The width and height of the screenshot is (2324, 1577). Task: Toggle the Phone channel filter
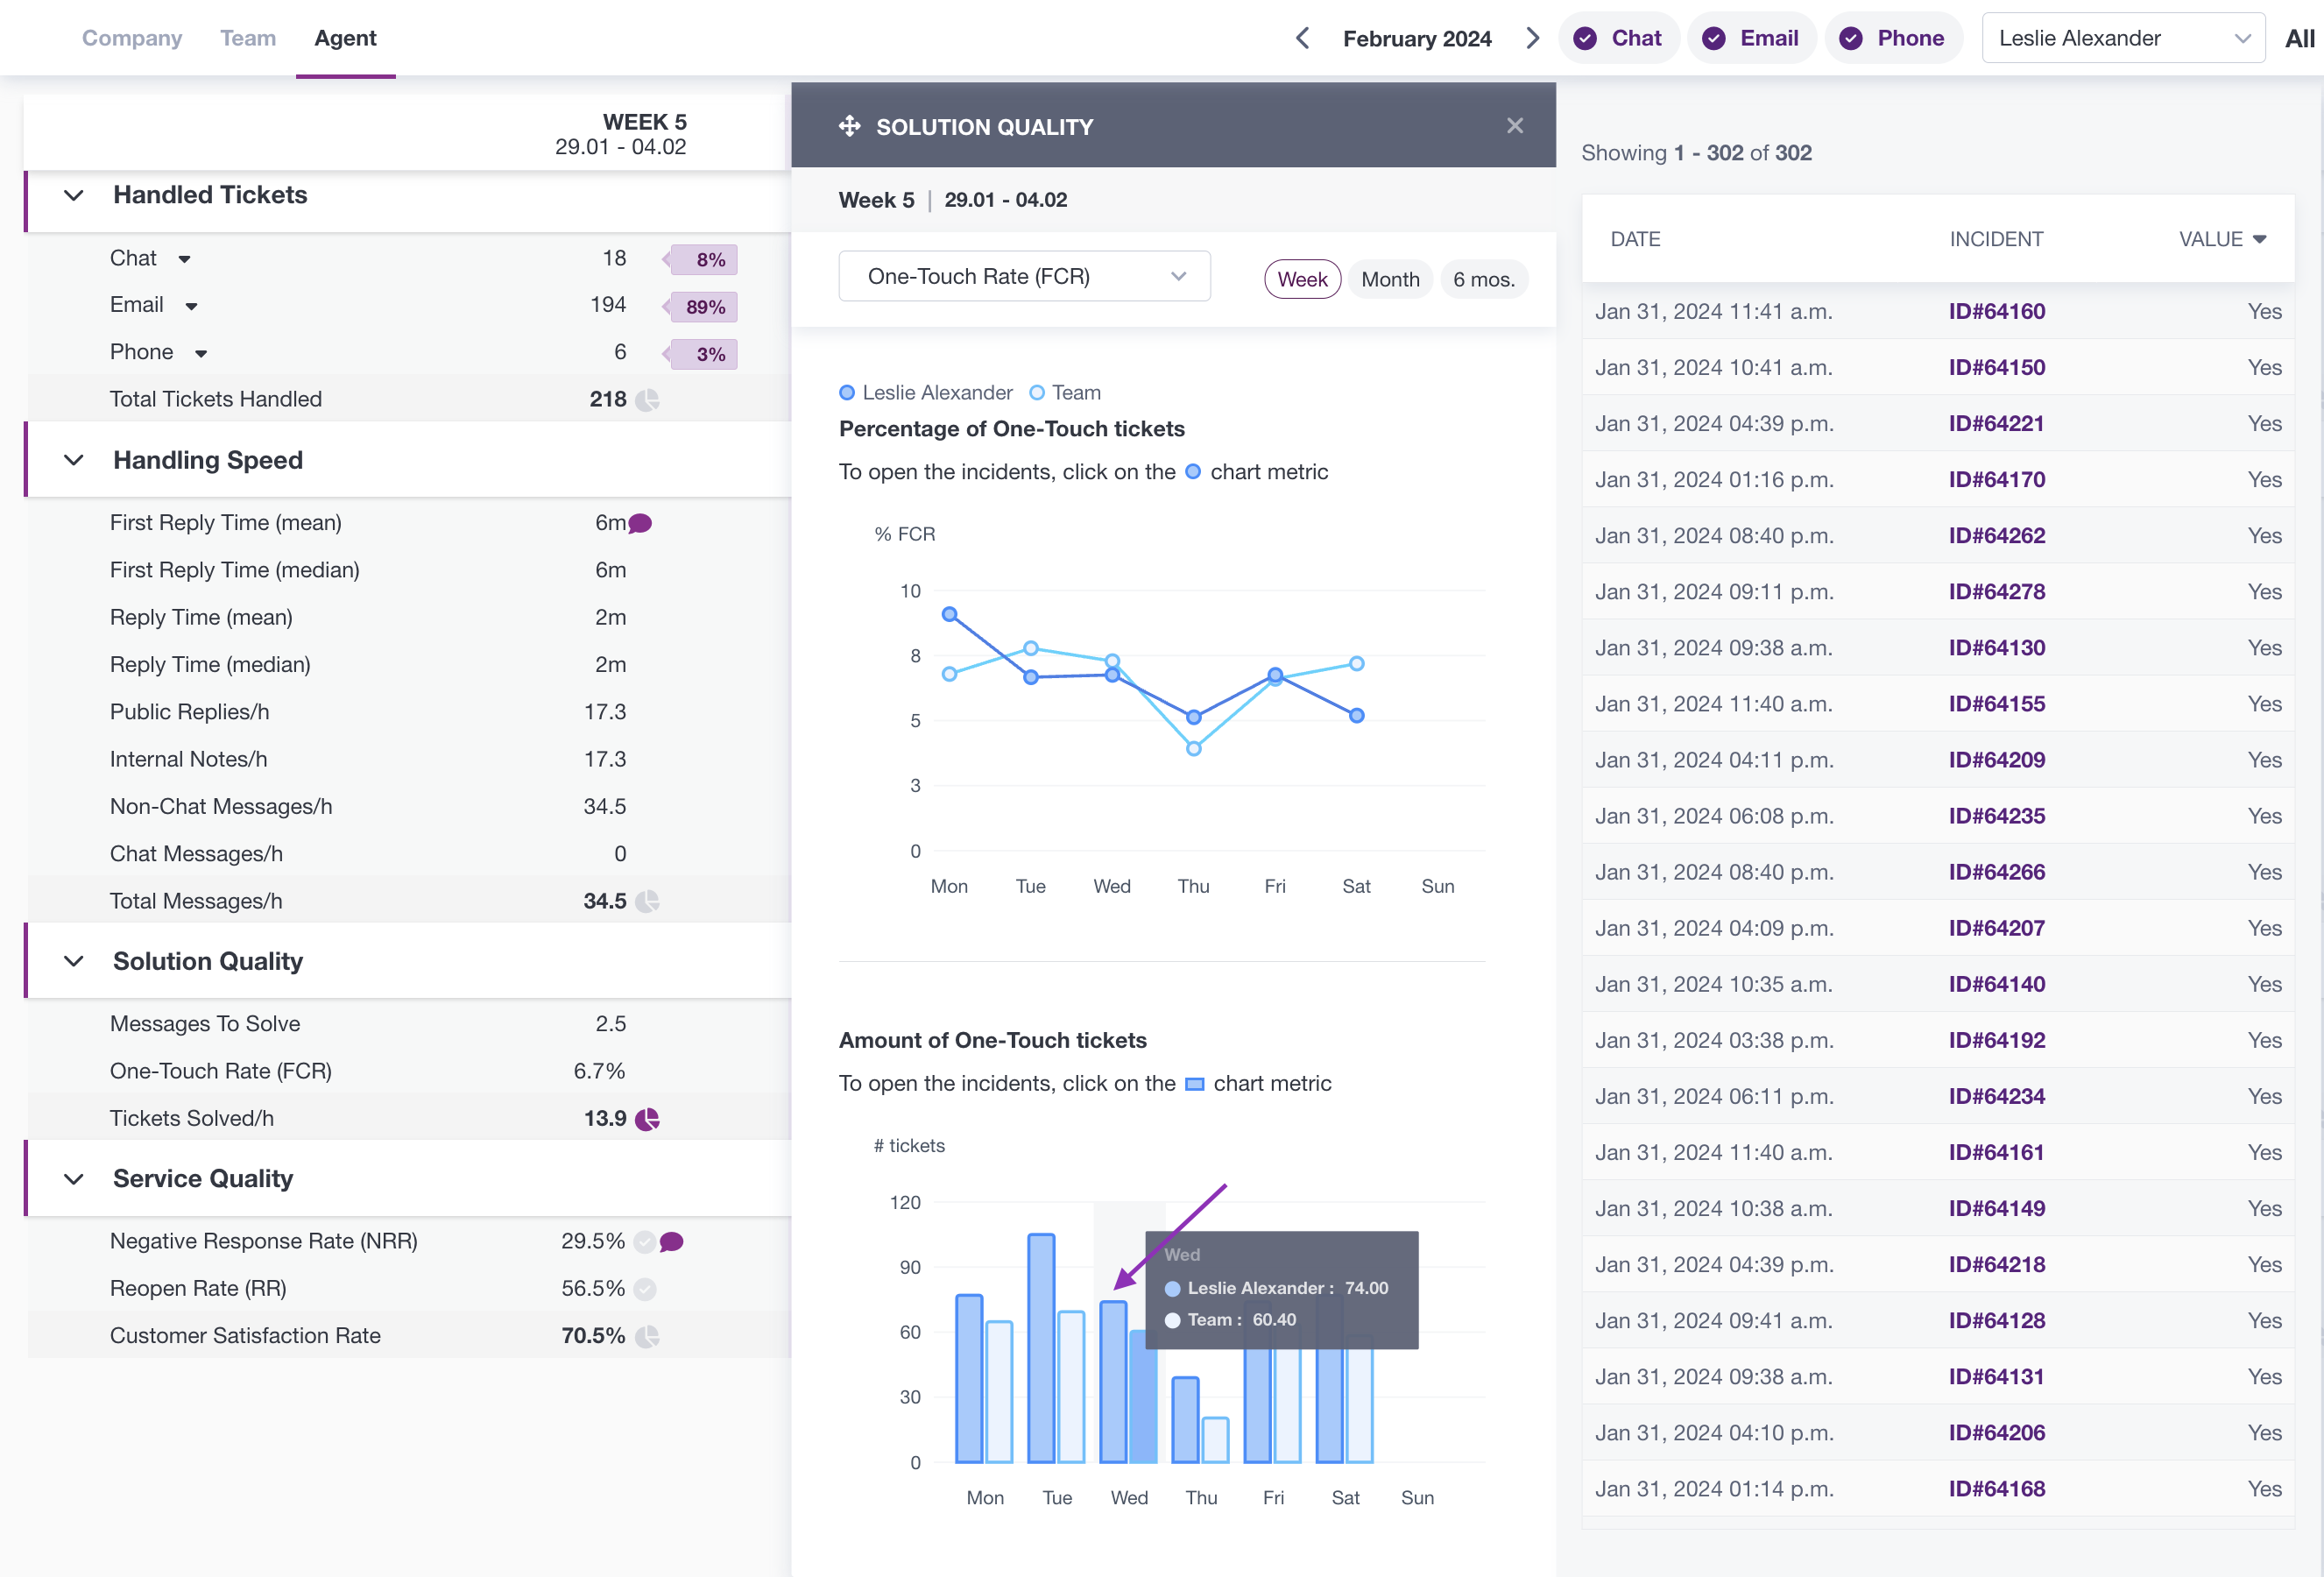[1893, 38]
